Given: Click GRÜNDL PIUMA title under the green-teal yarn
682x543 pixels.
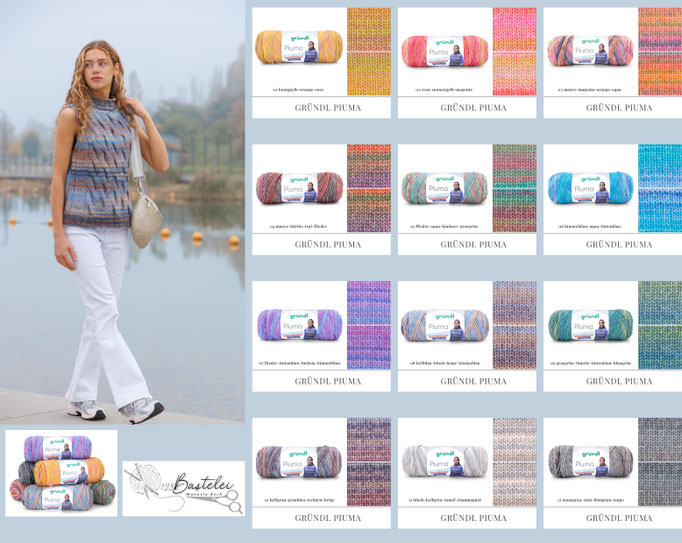Looking at the screenshot, I should pos(619,382).
